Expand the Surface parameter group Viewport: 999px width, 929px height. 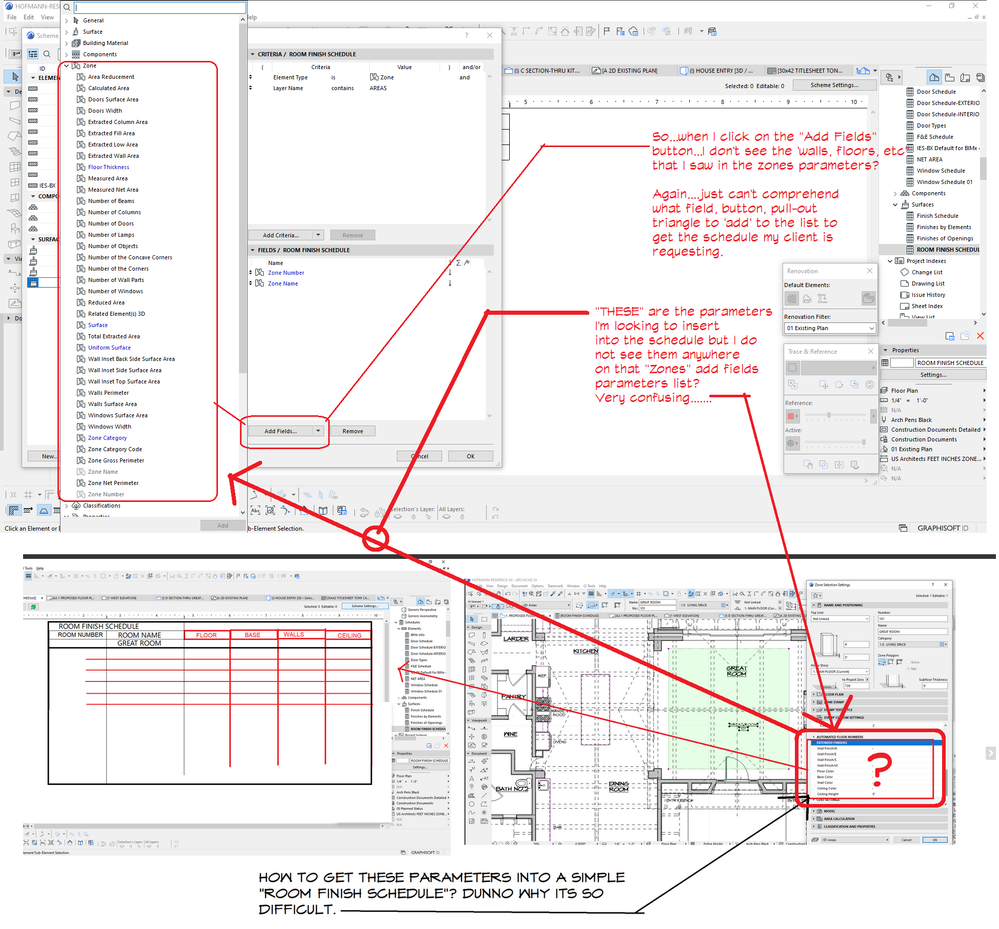(x=66, y=32)
